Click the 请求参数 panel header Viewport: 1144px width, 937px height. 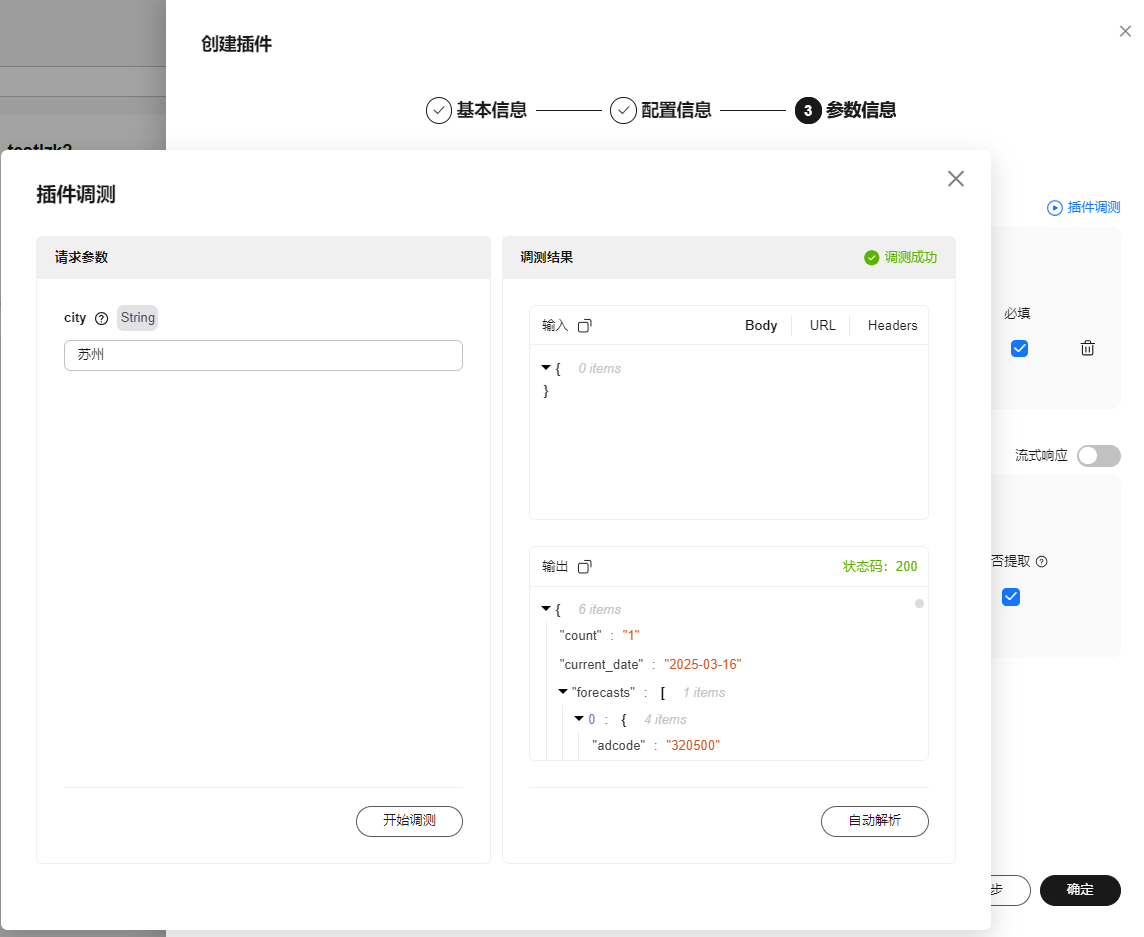pyautogui.click(x=263, y=258)
